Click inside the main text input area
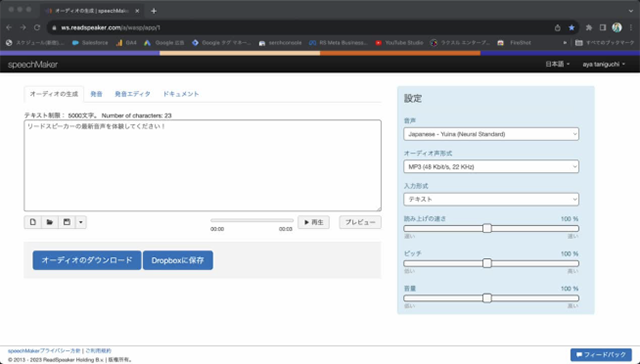 pos(203,165)
